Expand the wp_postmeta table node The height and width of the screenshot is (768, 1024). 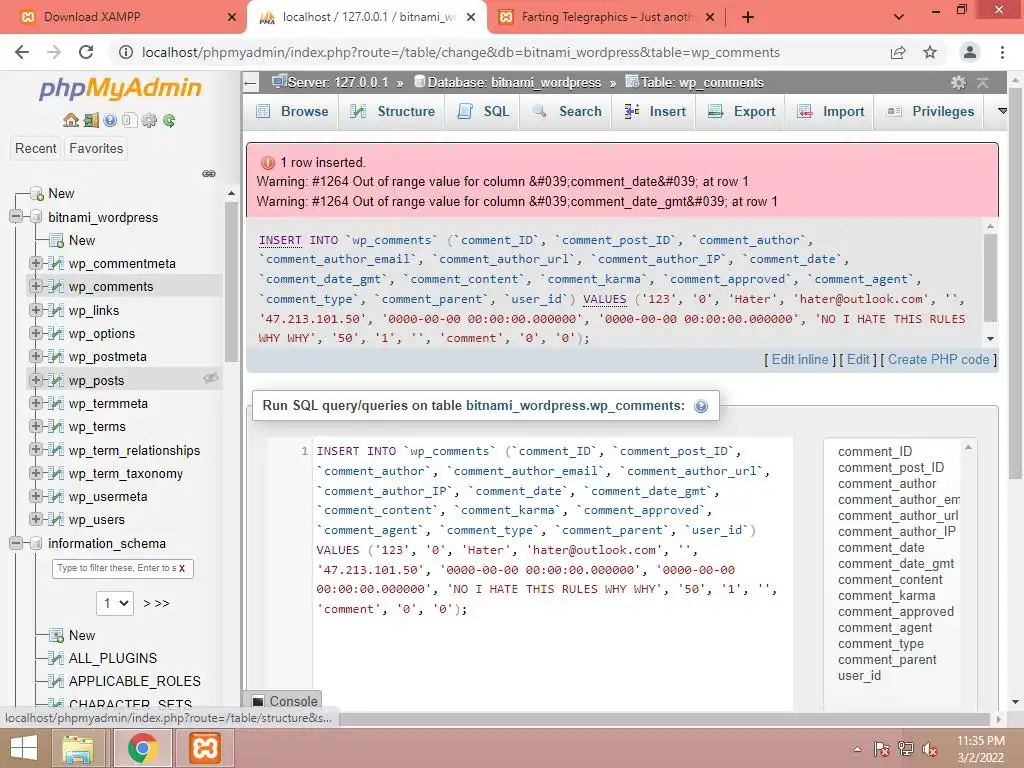pos(36,356)
